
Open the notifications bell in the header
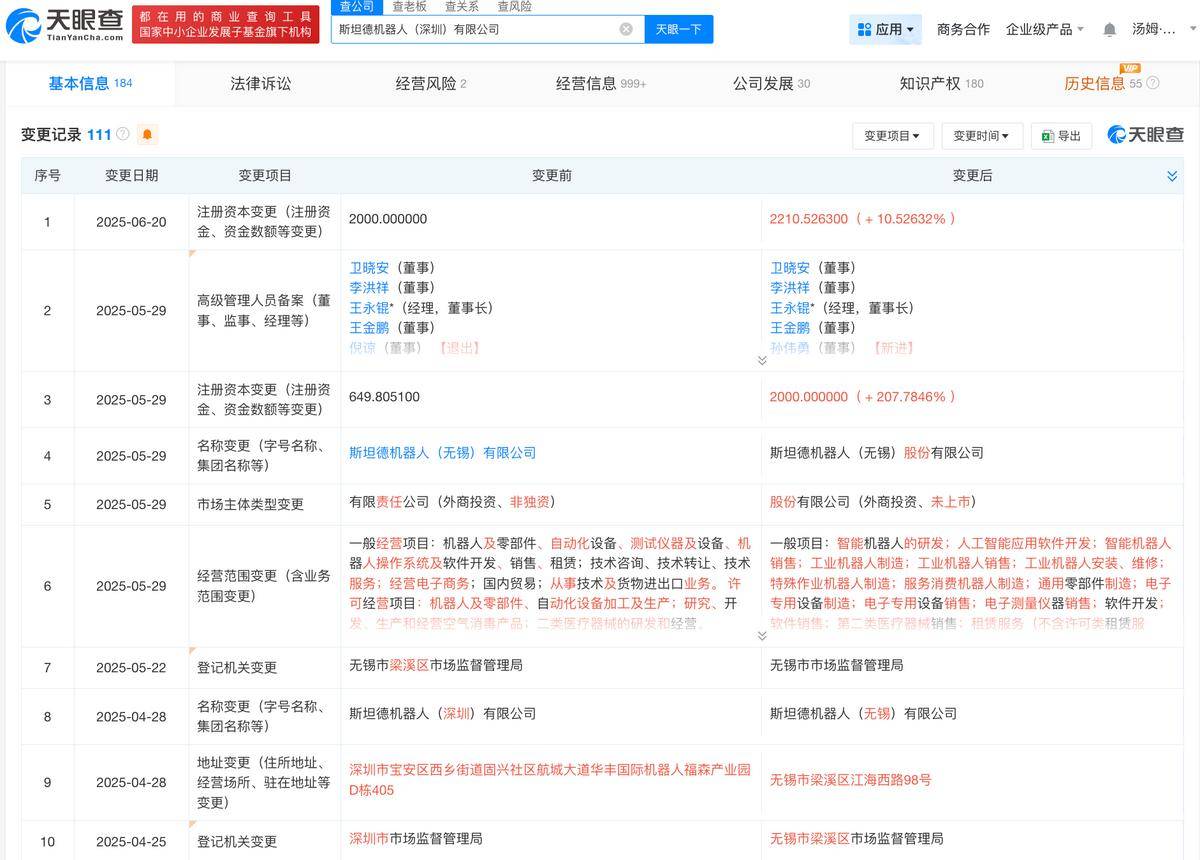click(x=1109, y=29)
